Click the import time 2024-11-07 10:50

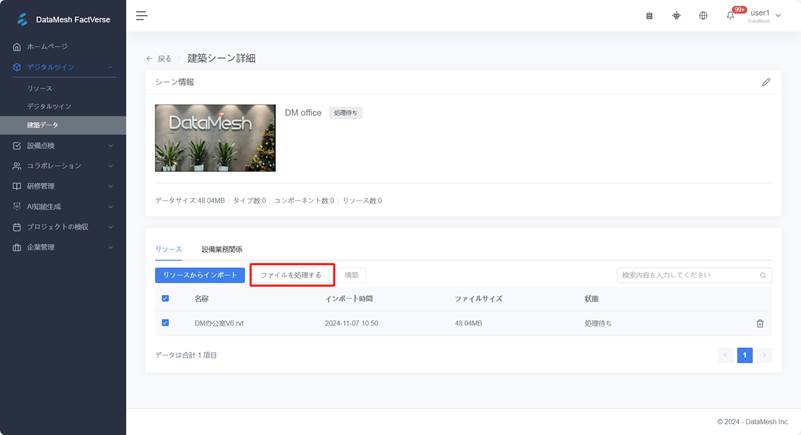tap(351, 323)
